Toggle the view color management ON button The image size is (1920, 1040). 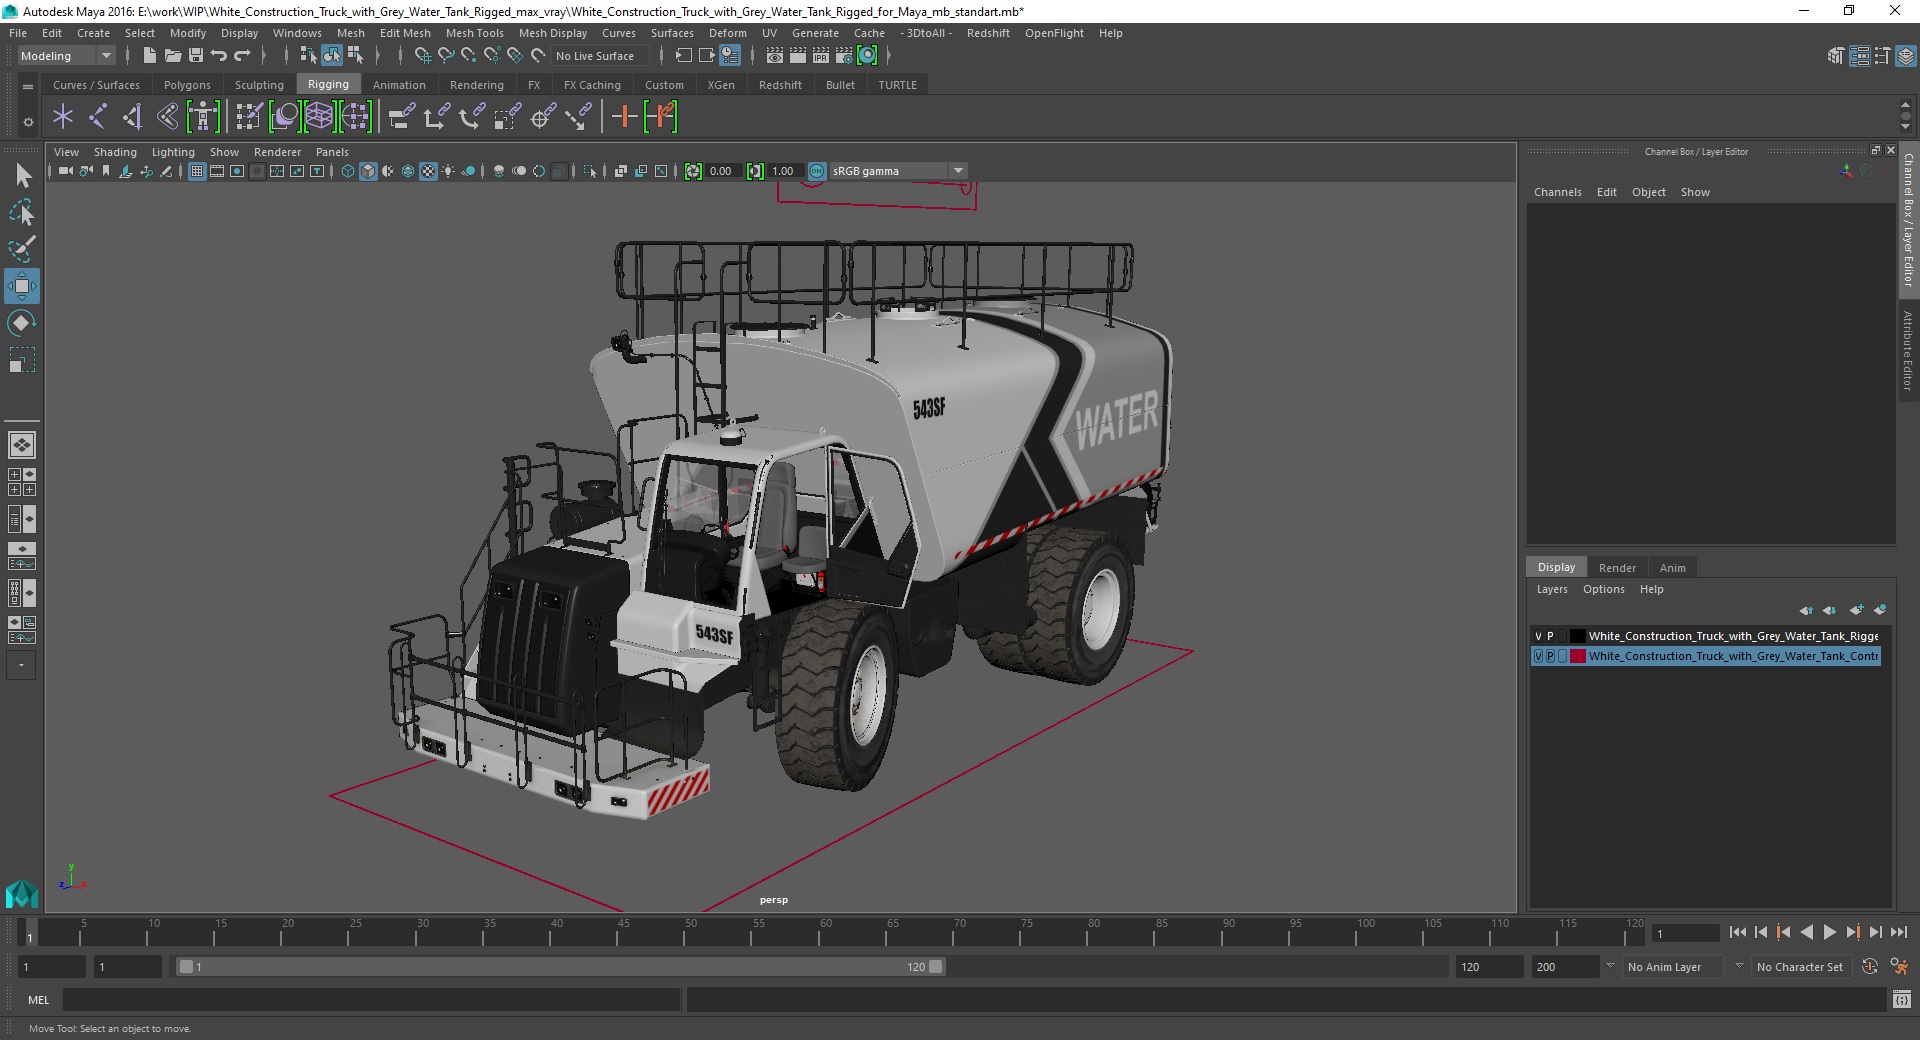click(x=817, y=171)
